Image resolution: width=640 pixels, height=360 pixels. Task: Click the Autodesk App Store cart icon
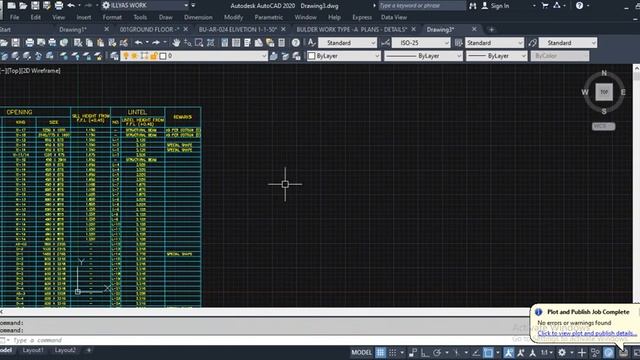tap(545, 6)
